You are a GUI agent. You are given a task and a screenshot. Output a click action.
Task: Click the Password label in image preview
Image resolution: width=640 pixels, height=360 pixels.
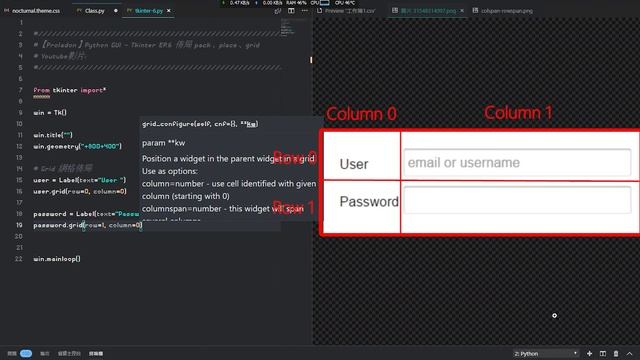pyautogui.click(x=369, y=202)
